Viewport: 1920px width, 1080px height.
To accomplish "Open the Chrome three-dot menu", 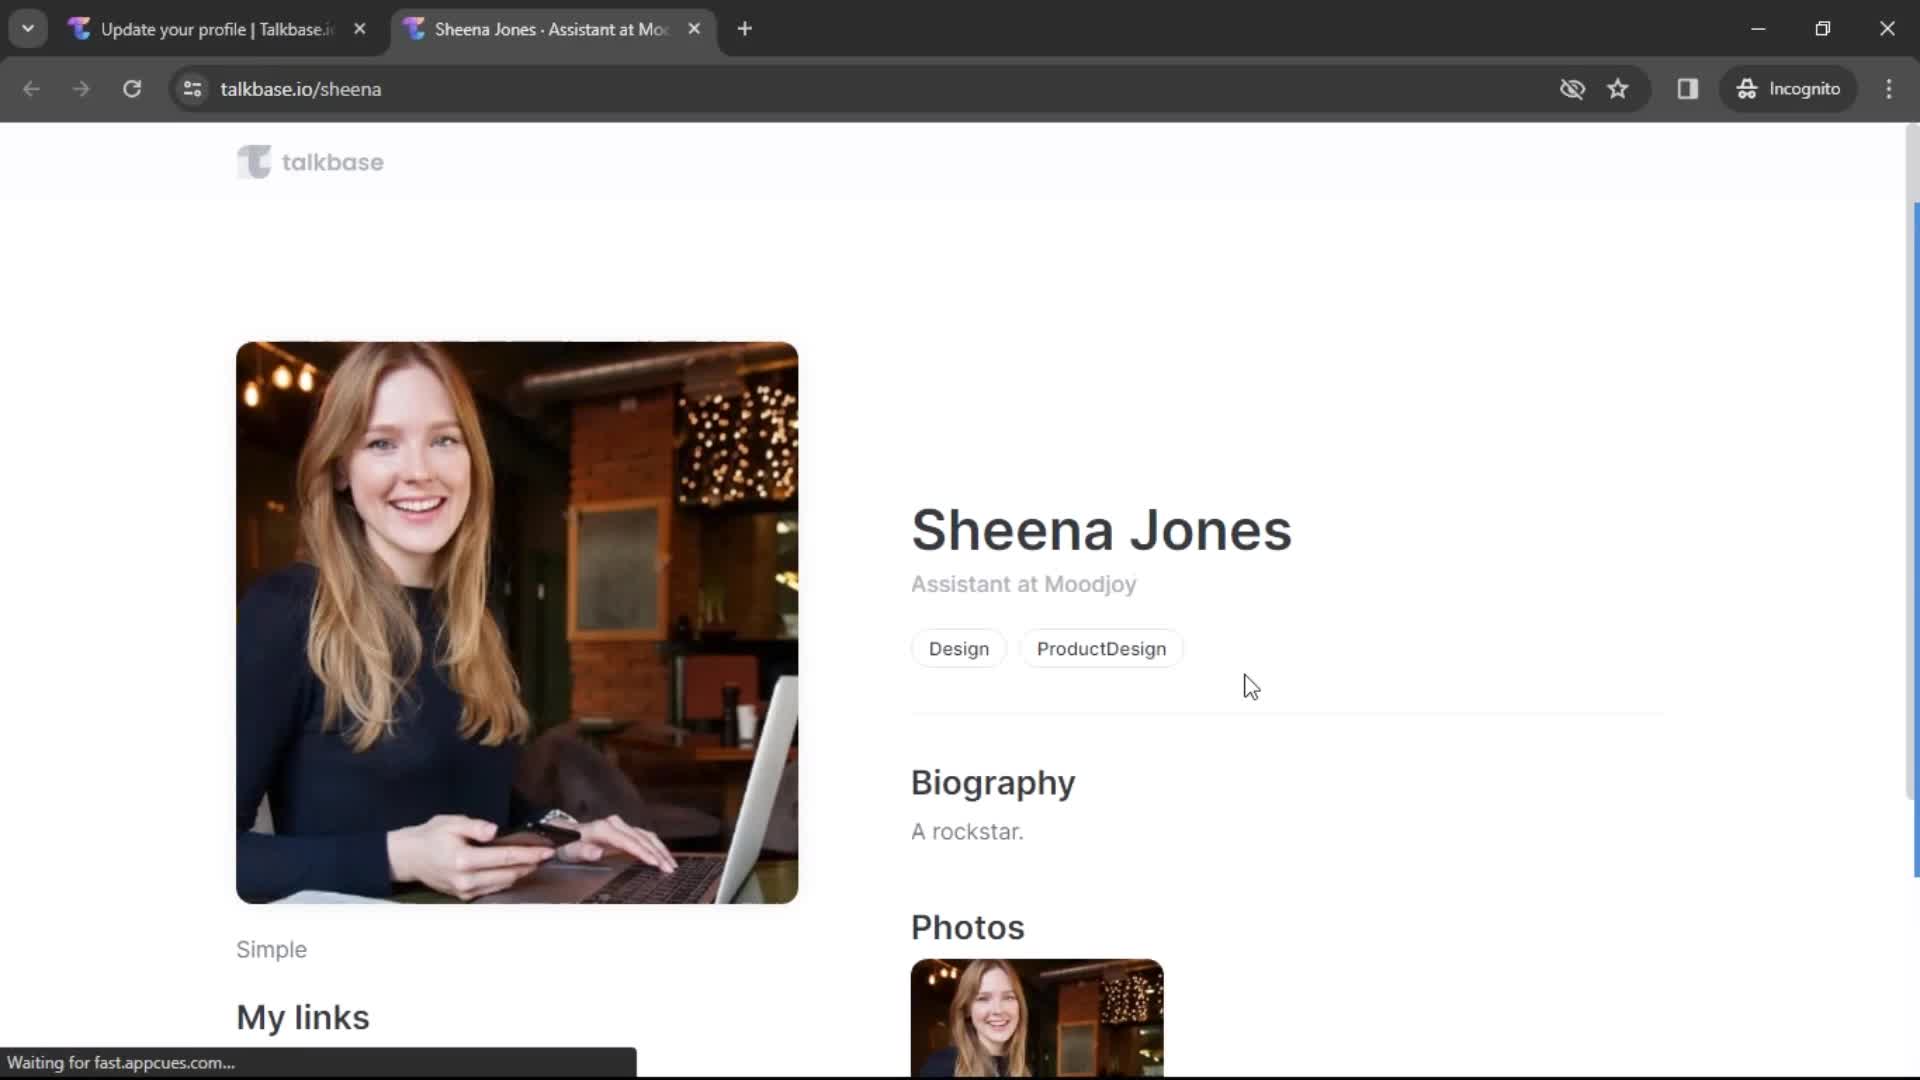I will pyautogui.click(x=1889, y=89).
